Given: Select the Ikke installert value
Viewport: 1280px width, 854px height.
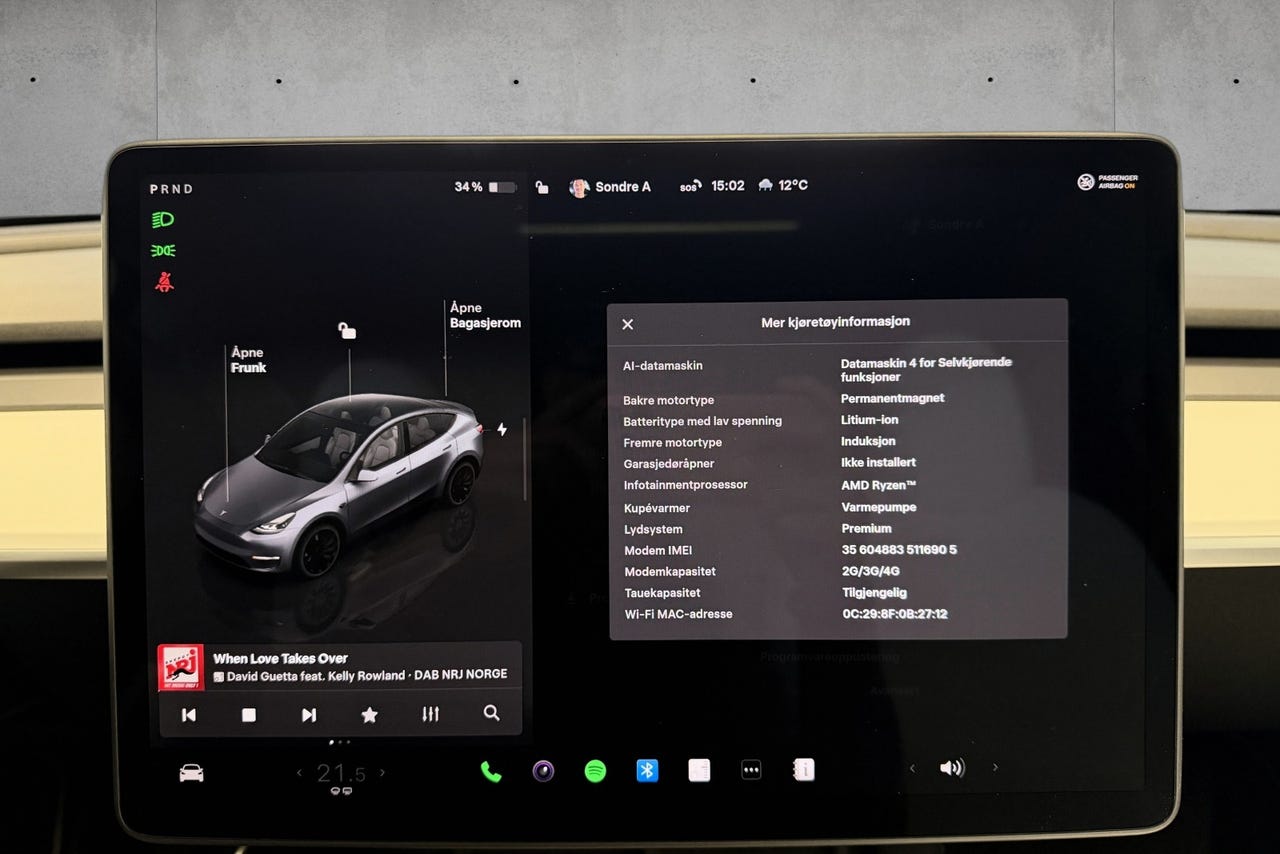Looking at the screenshot, I should coord(879,463).
